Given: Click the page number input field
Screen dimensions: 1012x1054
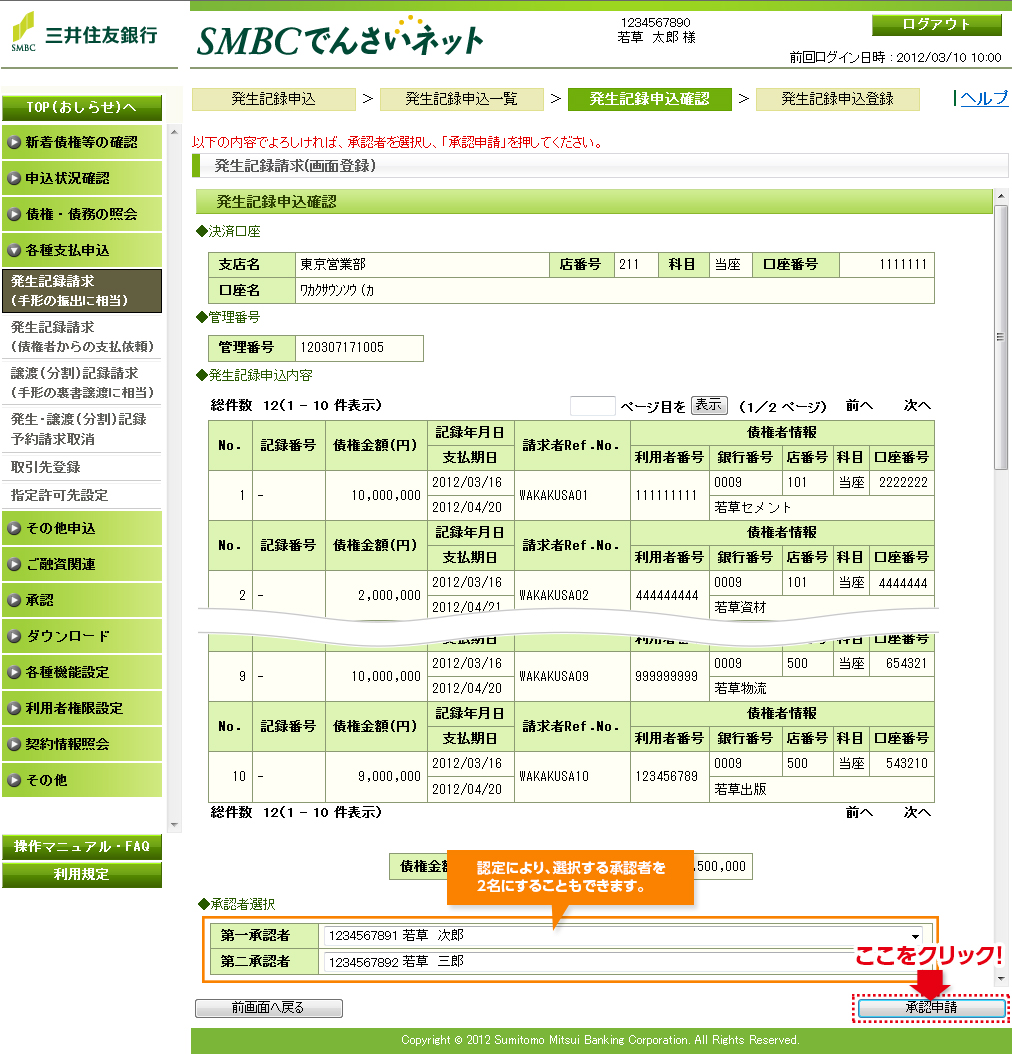Looking at the screenshot, I should [x=593, y=406].
